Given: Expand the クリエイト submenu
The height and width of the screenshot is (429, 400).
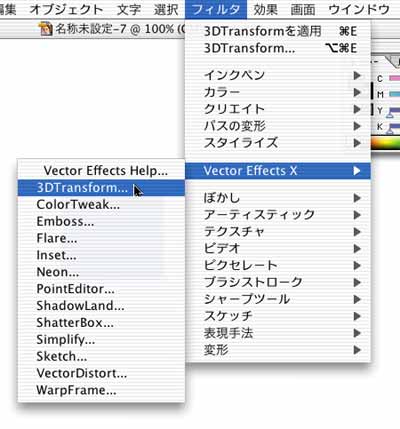Looking at the screenshot, I should [278, 109].
